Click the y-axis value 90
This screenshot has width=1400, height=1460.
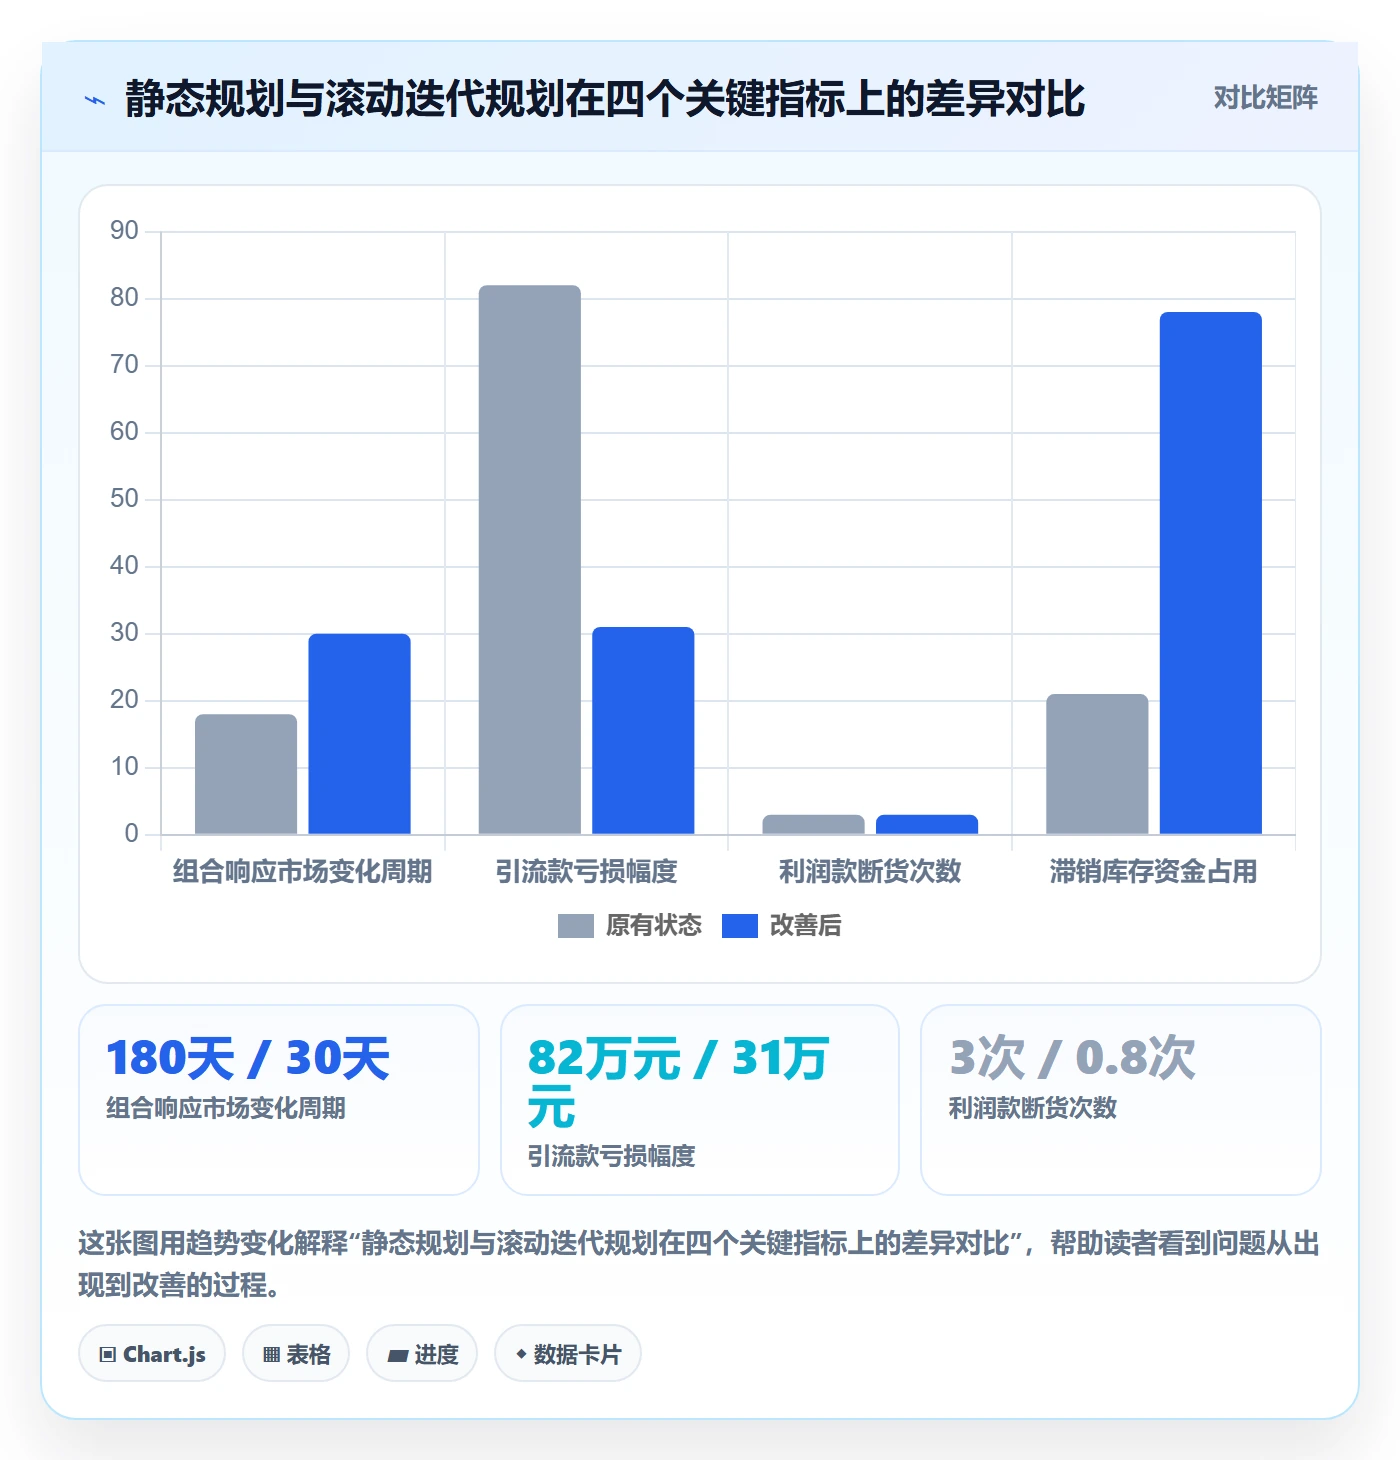[x=124, y=231]
